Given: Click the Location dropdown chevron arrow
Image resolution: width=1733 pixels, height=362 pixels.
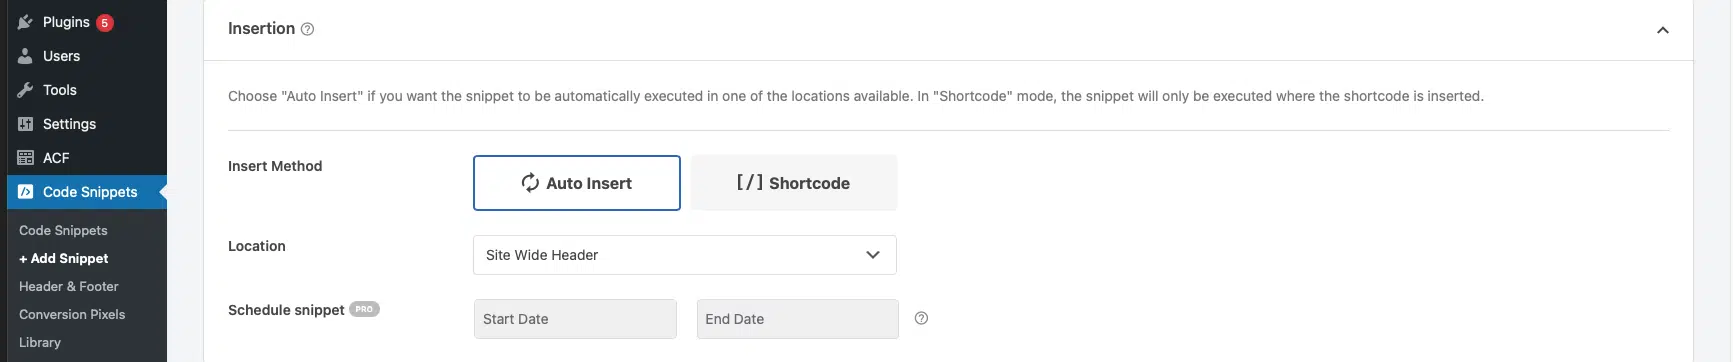Looking at the screenshot, I should point(873,255).
